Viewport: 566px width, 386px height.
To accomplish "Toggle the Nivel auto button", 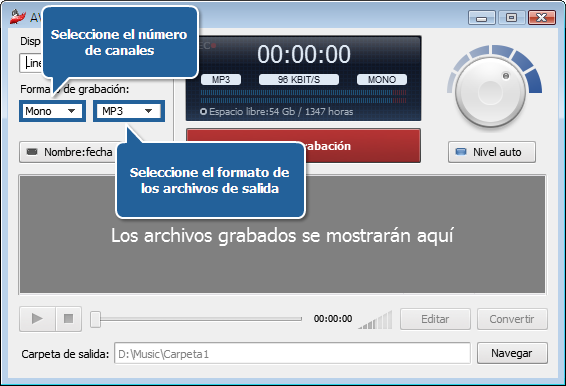I will click(x=492, y=152).
